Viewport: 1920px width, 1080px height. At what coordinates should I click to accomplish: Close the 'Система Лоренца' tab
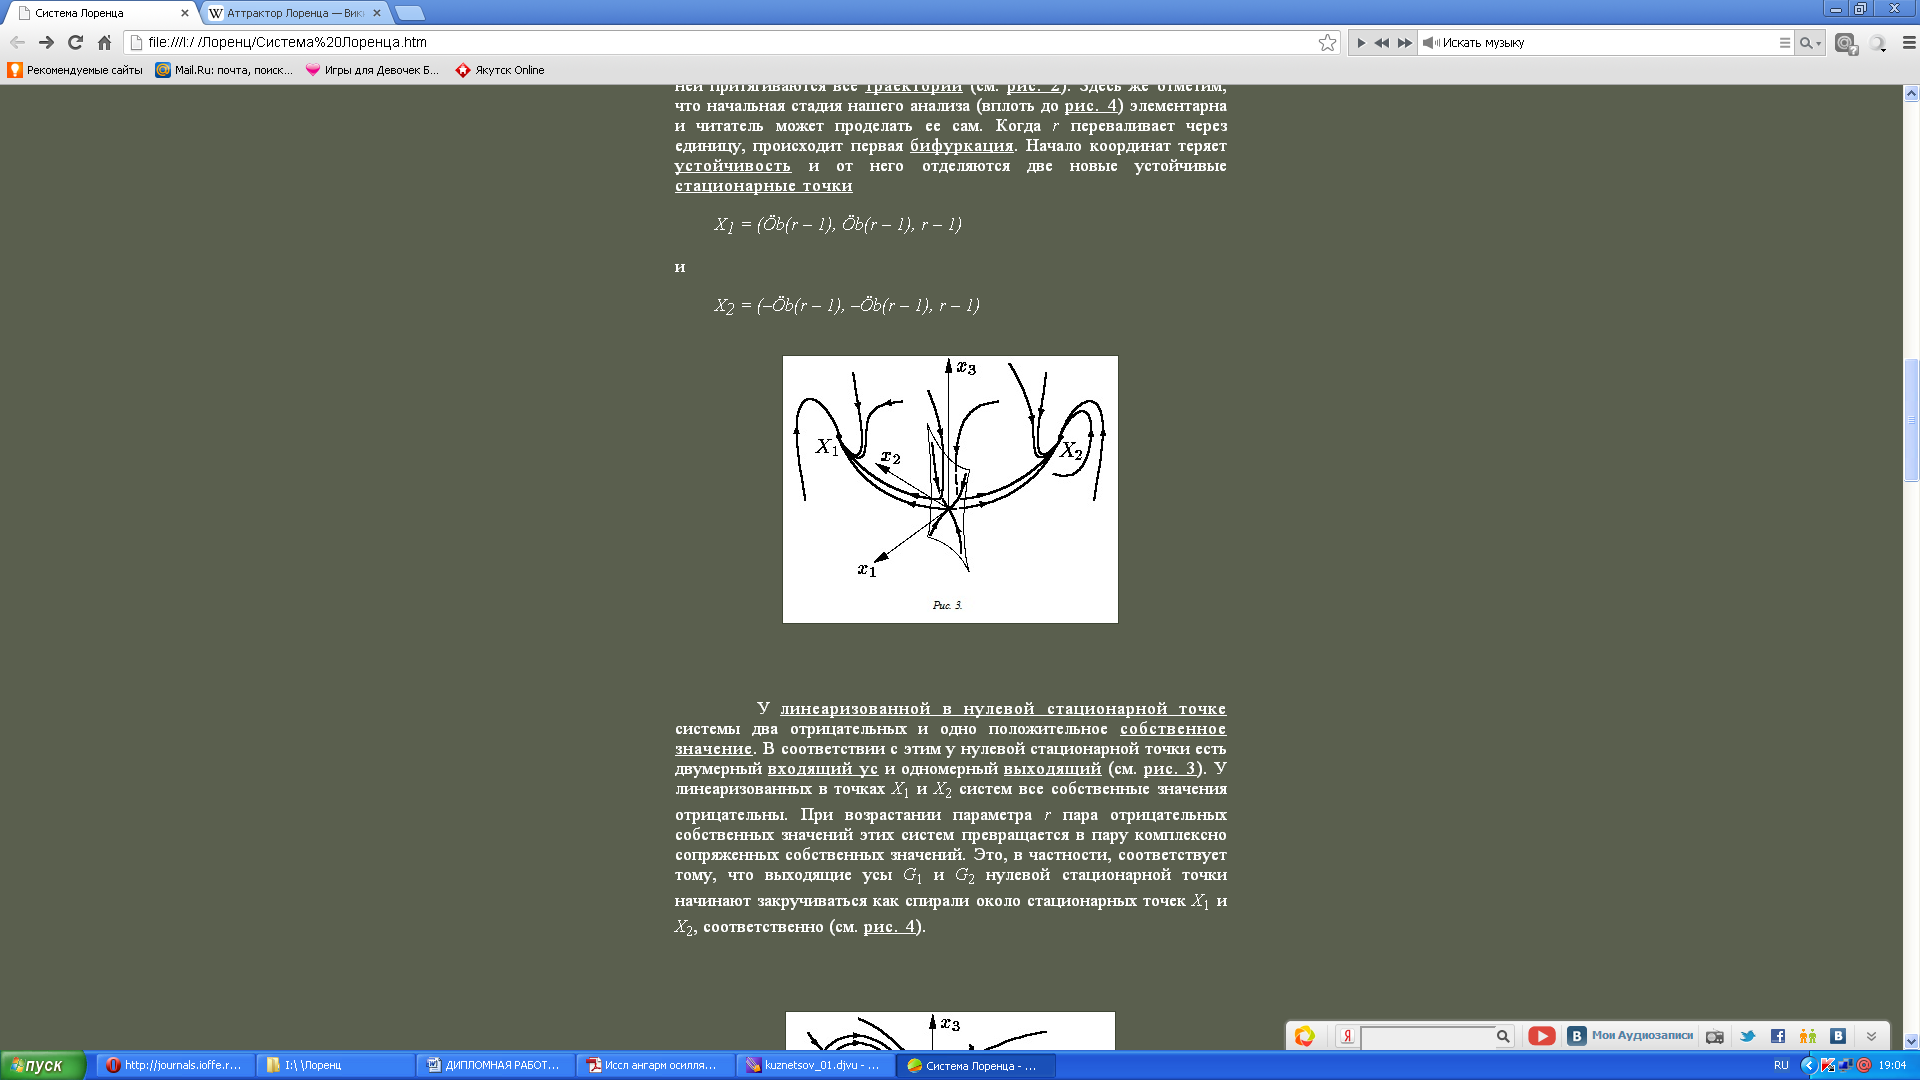coord(184,13)
